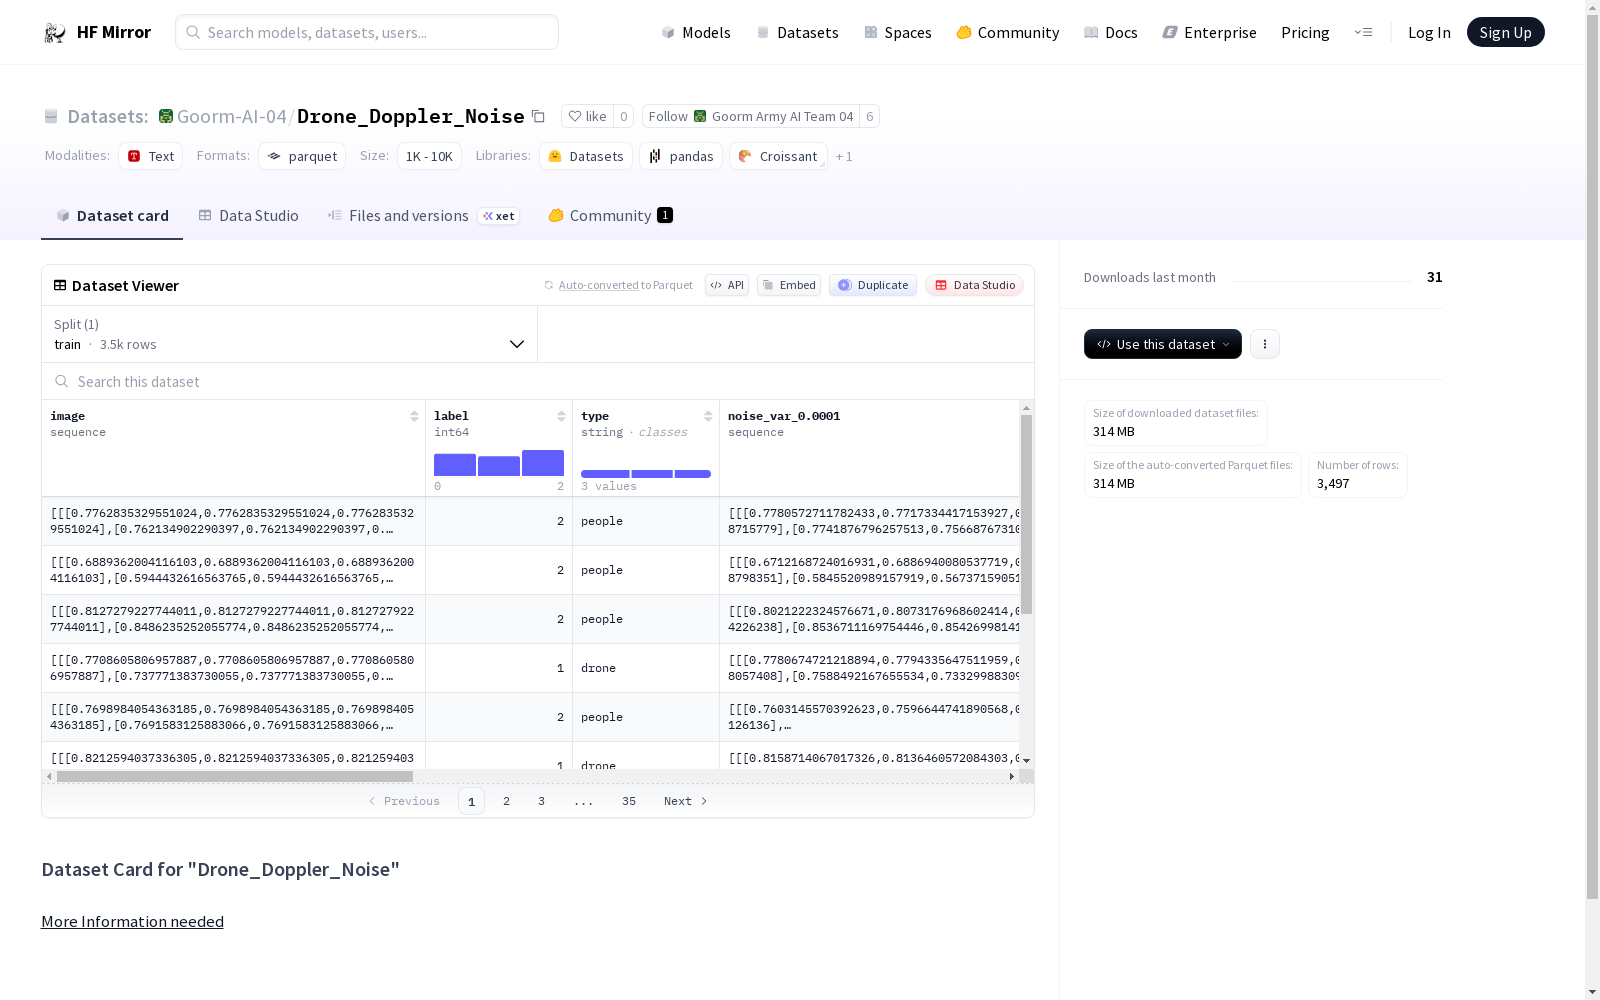Copy dataset name with the copy icon
The width and height of the screenshot is (1600, 1000).
pyautogui.click(x=538, y=116)
